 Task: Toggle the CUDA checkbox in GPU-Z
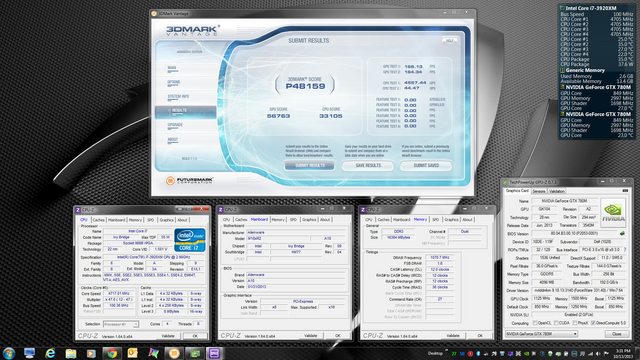pyautogui.click(x=556, y=323)
